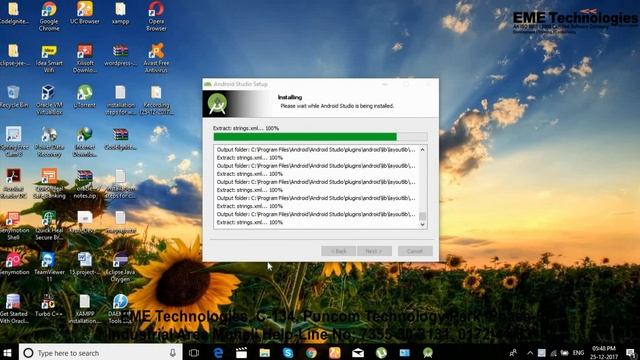This screenshot has height=360, width=640.
Task: Click the extraction log scrollbar thumb
Action: [x=422, y=216]
